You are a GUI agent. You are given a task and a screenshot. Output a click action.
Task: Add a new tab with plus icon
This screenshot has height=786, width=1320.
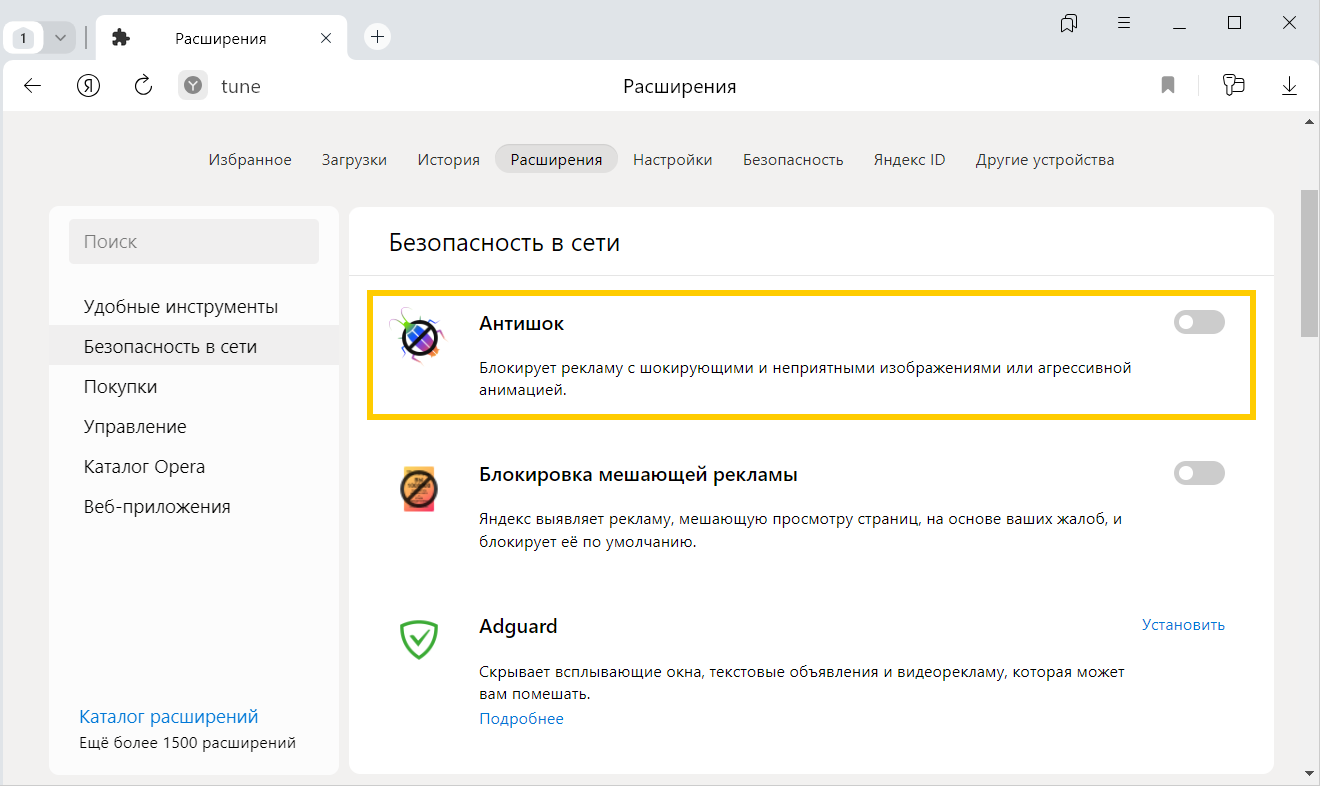click(377, 37)
